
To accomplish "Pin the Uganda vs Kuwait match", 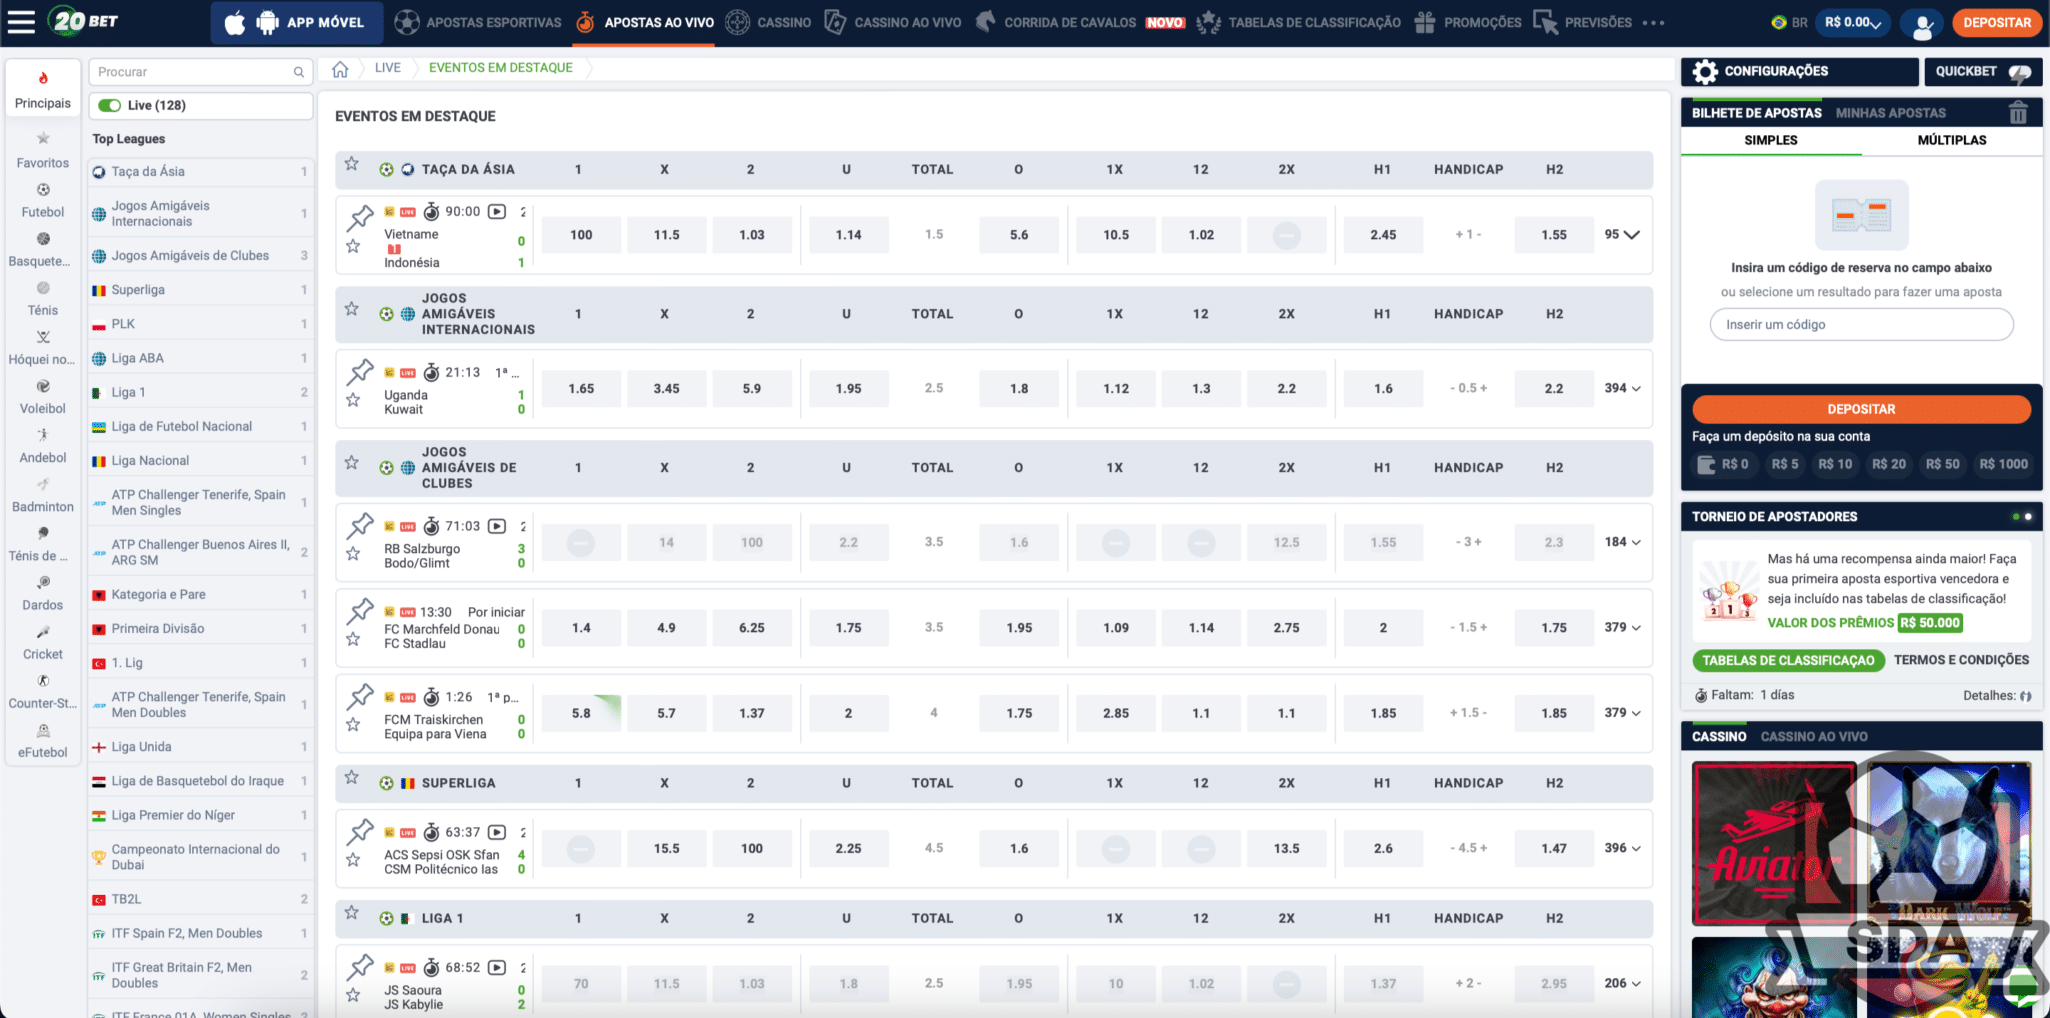I will (360, 371).
